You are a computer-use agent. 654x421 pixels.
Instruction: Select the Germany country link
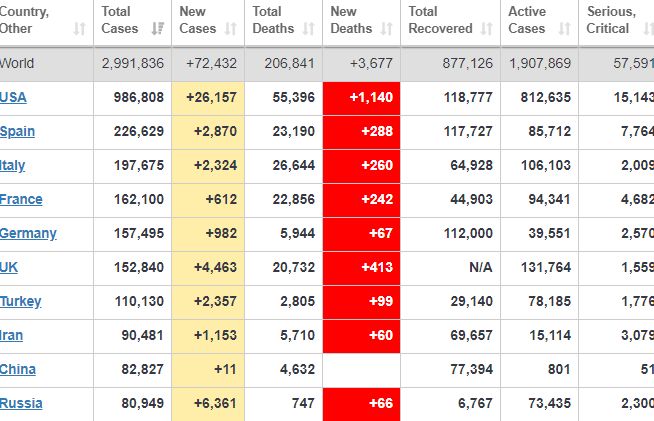pyautogui.click(x=28, y=233)
